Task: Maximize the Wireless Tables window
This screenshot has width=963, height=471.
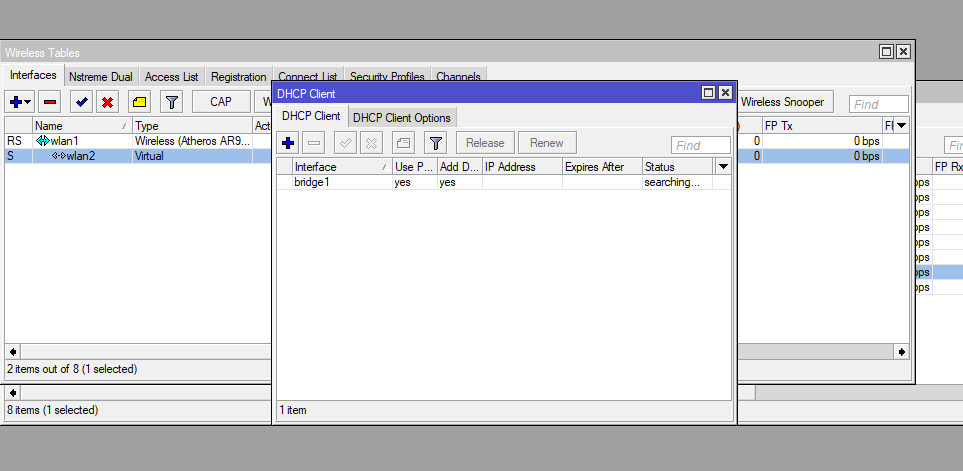Action: click(x=886, y=52)
